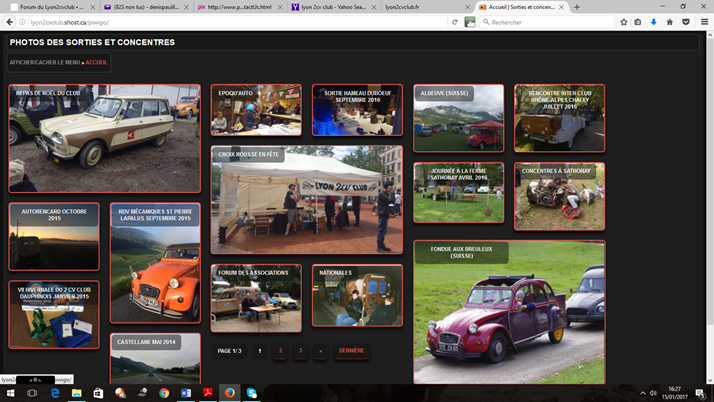Reload the page with the refresh icon

[x=455, y=21]
